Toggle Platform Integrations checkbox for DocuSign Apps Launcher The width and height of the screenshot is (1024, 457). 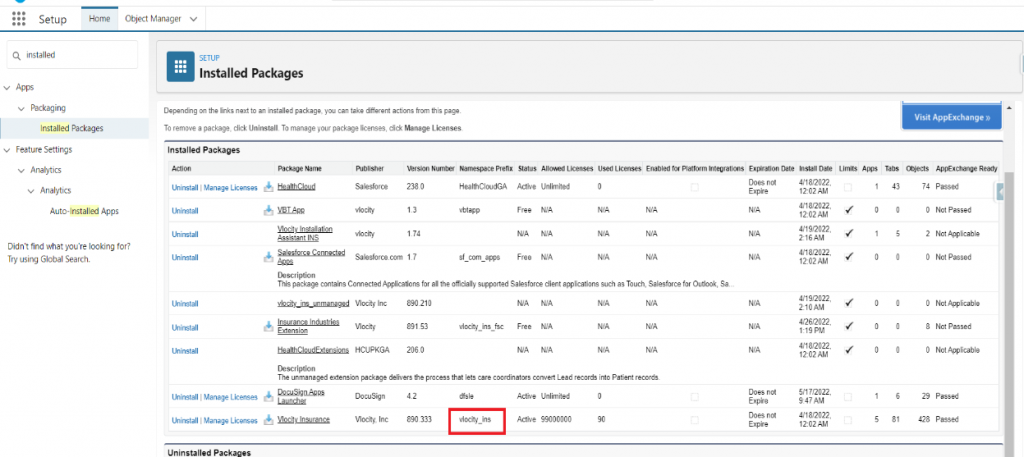pyautogui.click(x=694, y=396)
